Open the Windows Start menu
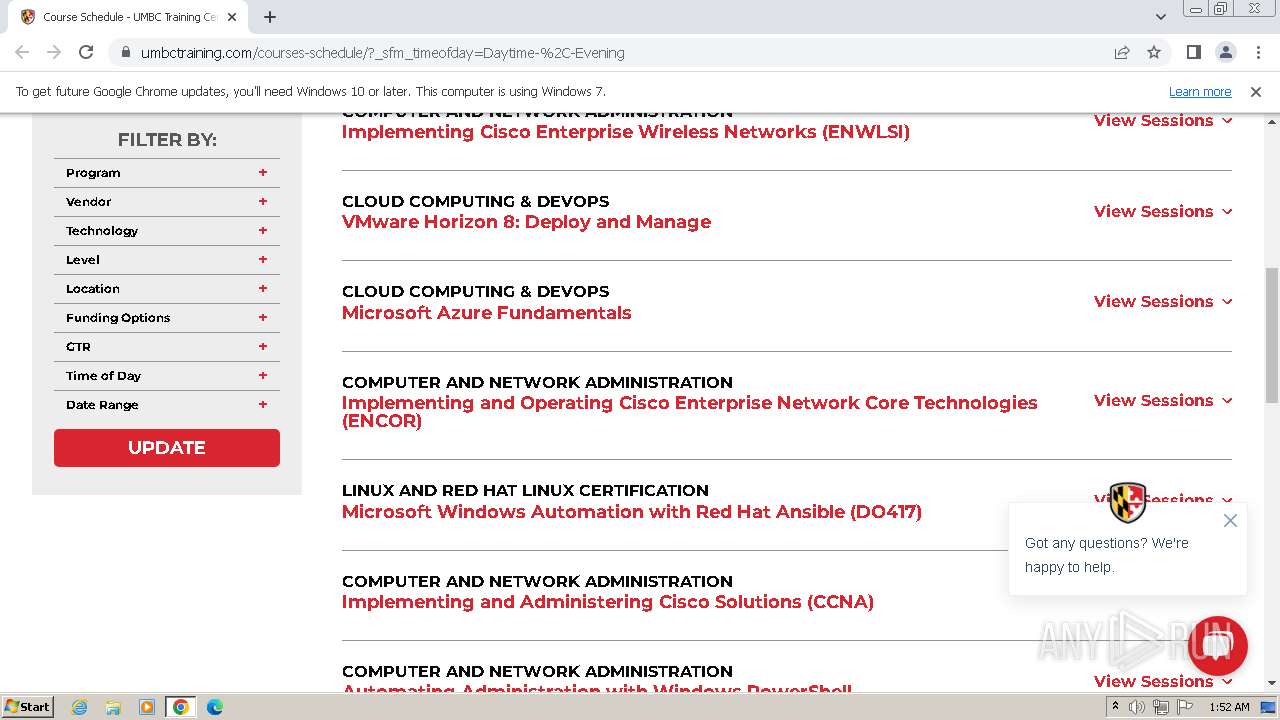 [x=28, y=706]
